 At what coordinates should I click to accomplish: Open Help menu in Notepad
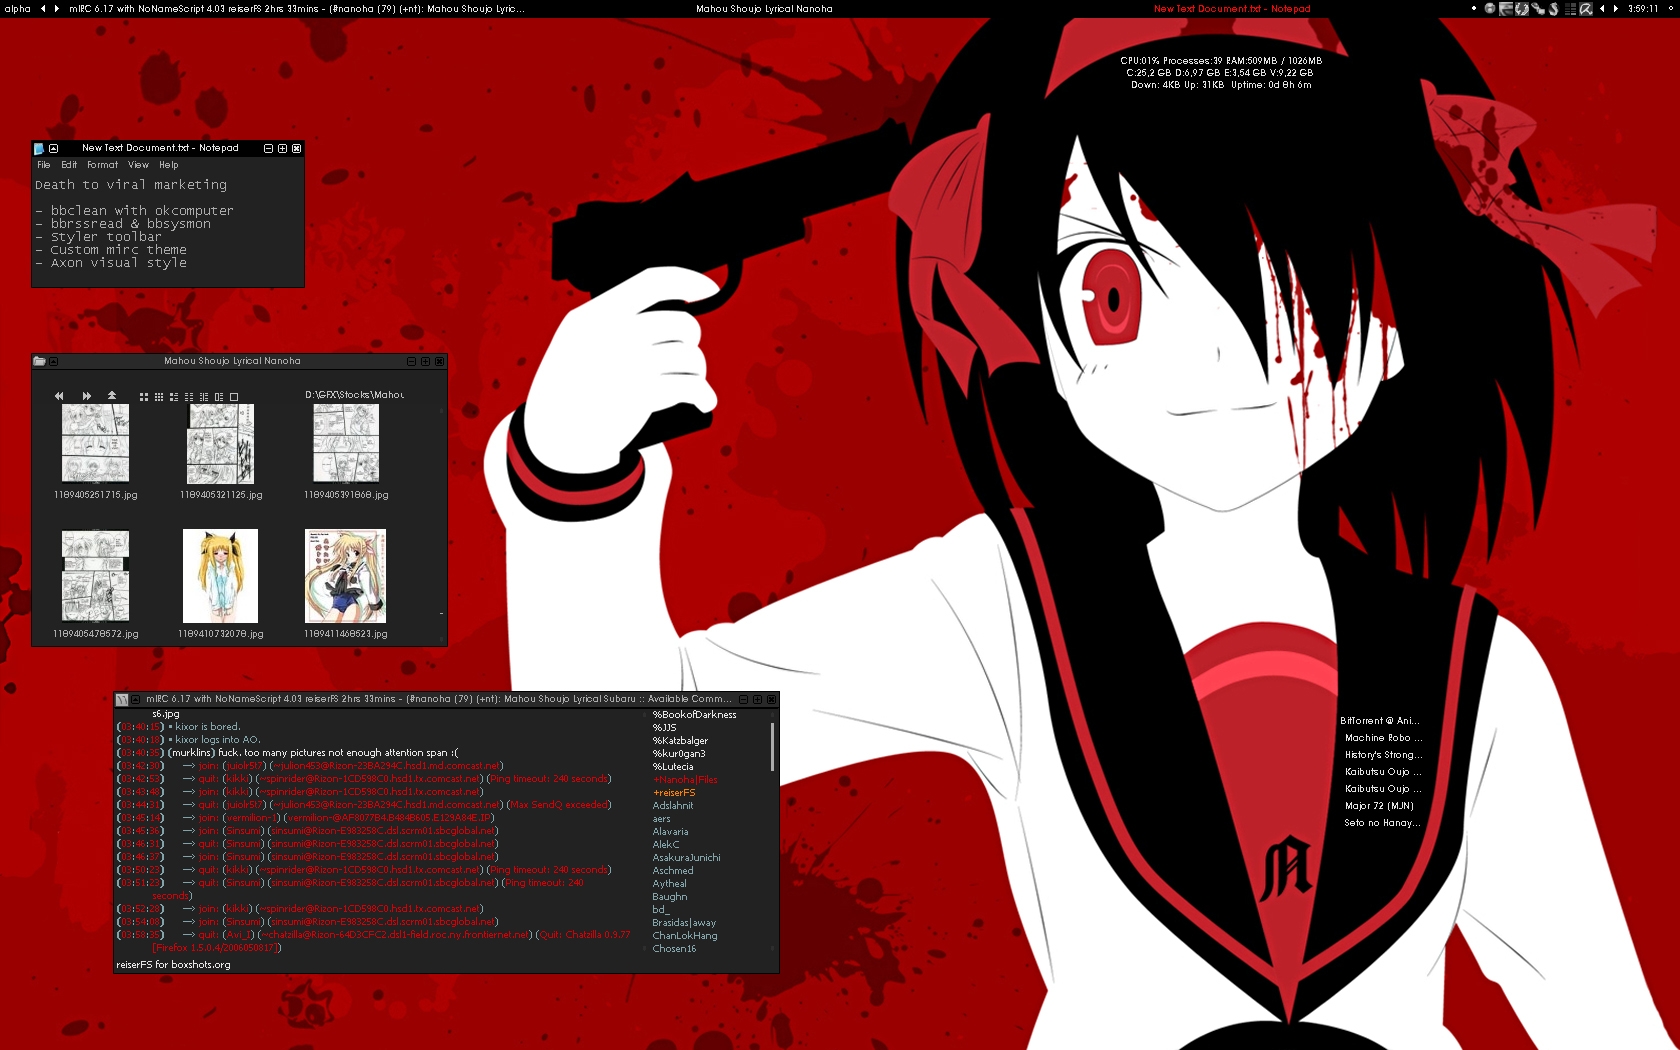(x=168, y=165)
